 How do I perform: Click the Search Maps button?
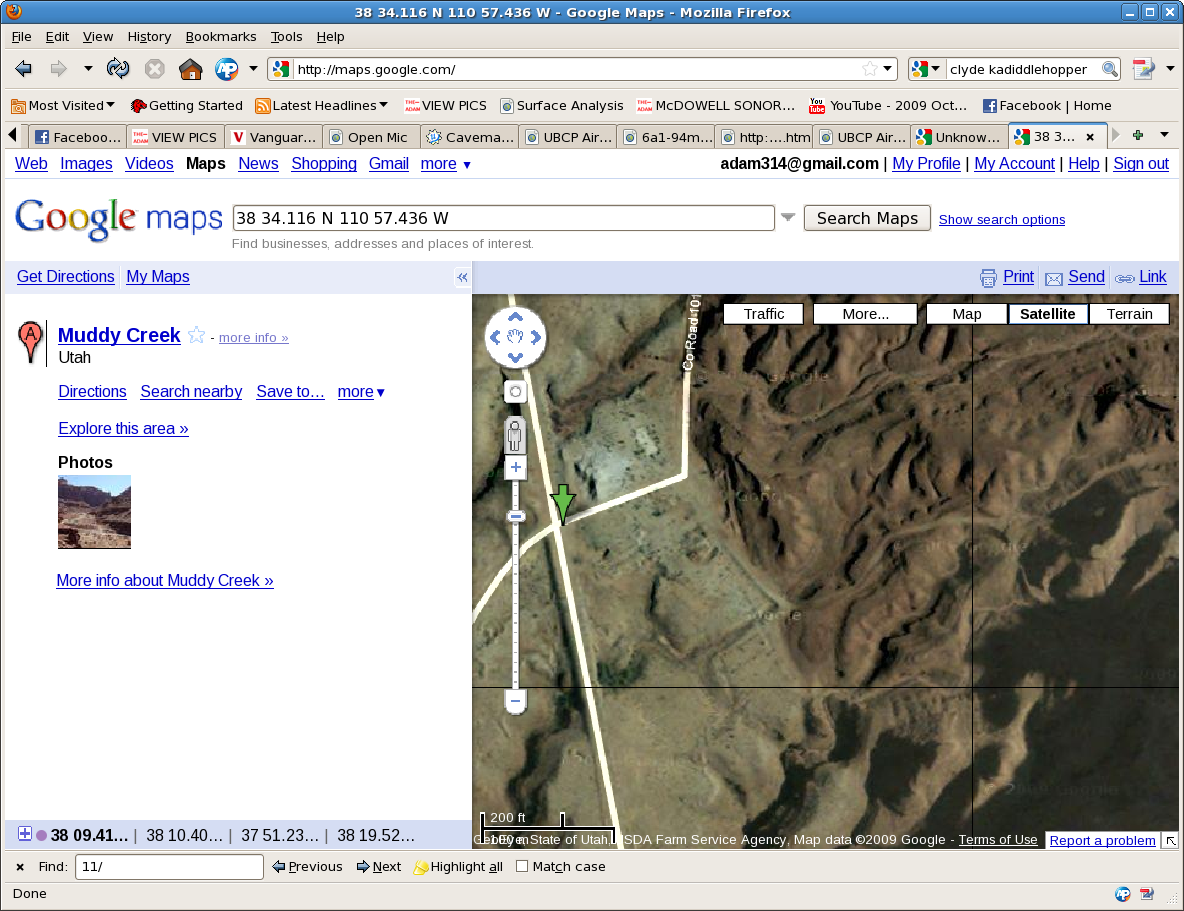pyautogui.click(x=867, y=218)
